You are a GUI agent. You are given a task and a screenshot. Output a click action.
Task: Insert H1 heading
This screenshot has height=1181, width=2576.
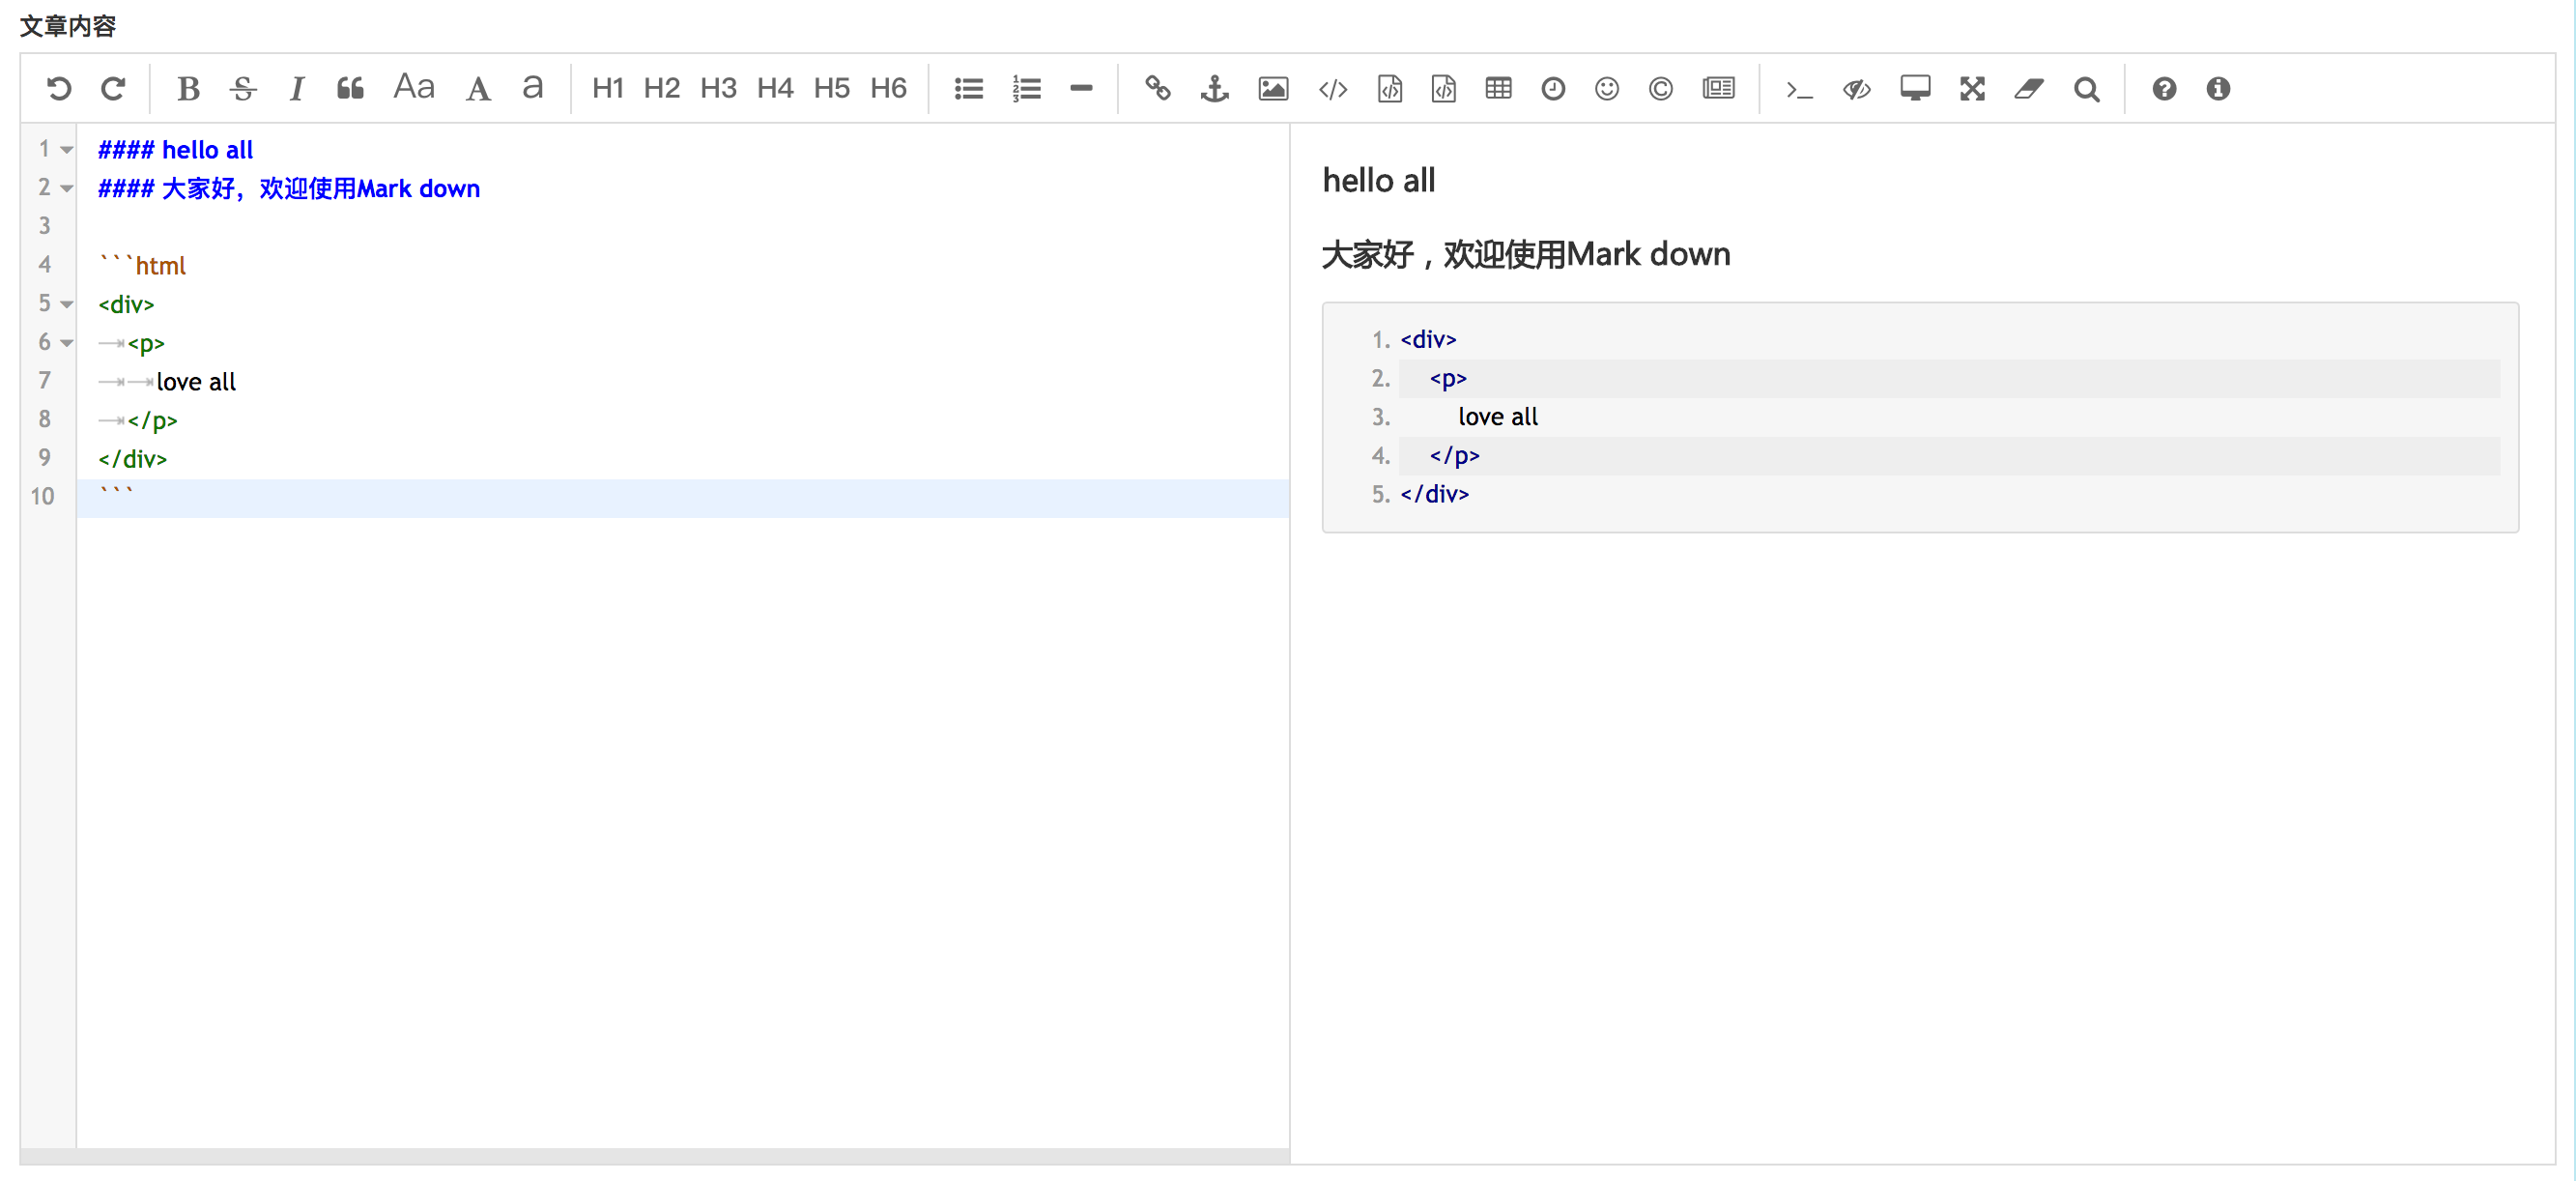[x=607, y=89]
